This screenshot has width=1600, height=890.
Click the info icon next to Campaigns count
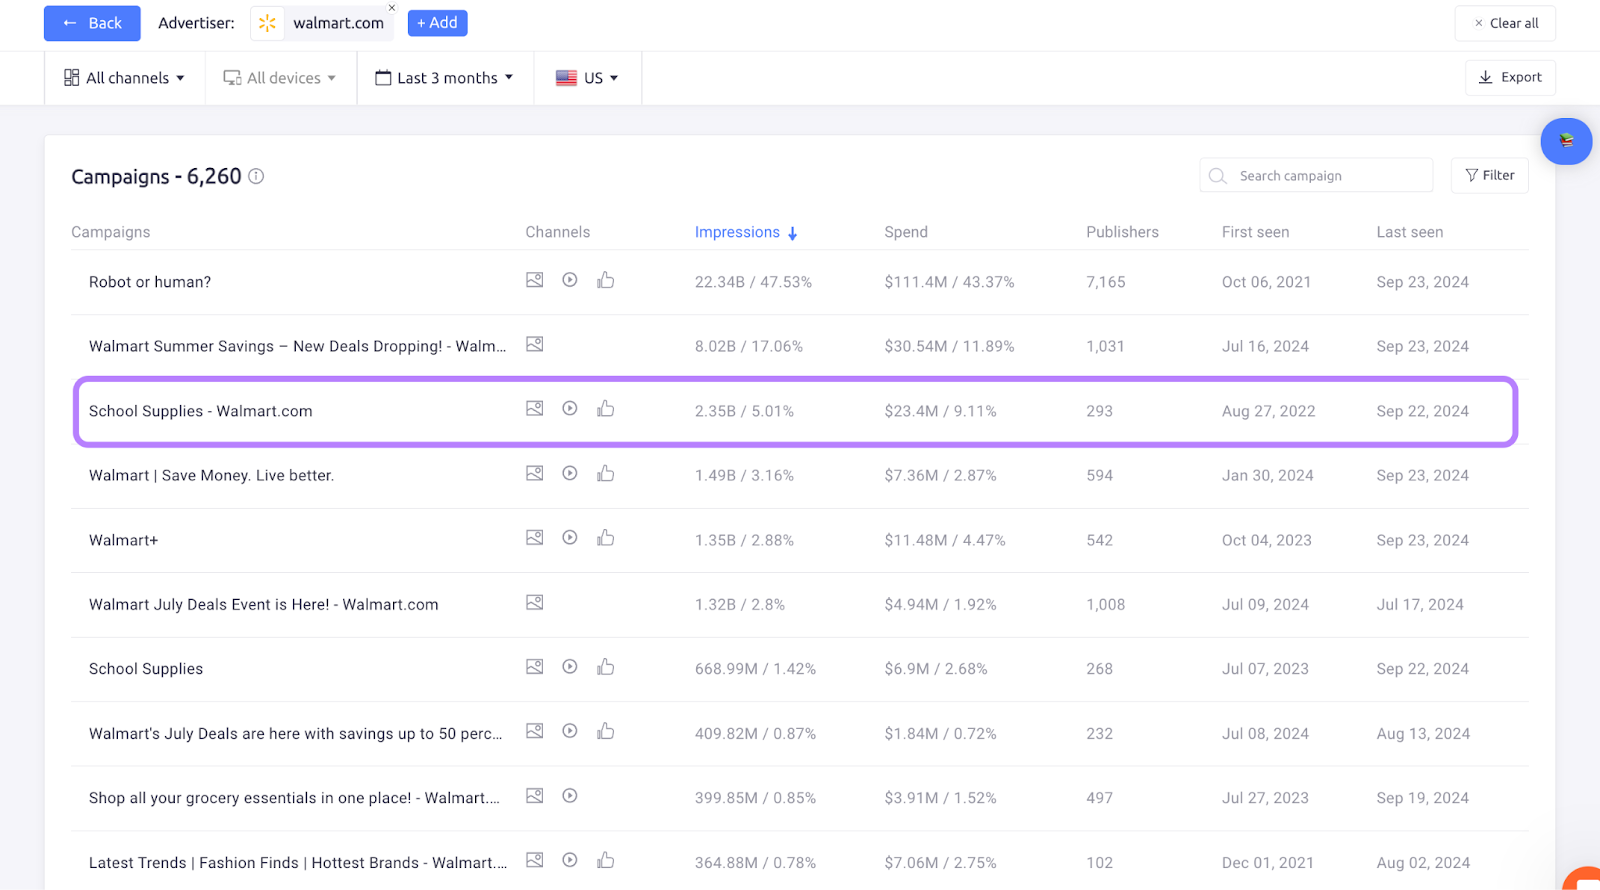coord(256,176)
